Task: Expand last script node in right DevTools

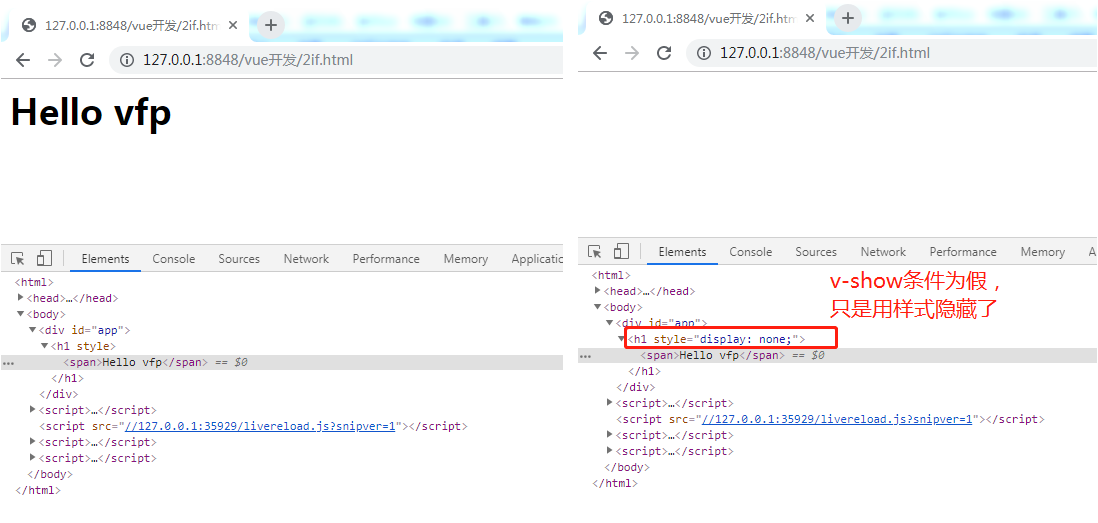Action: tap(609, 451)
